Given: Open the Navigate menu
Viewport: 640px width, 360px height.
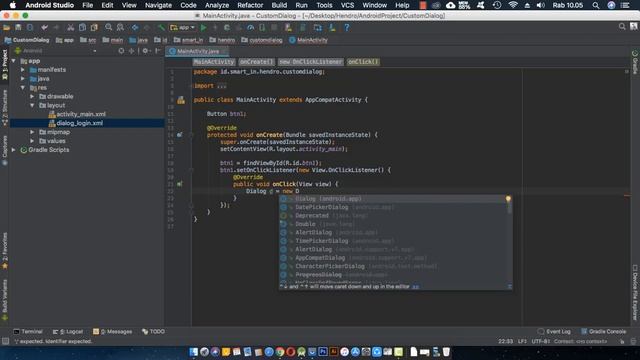Looking at the screenshot, I should (x=158, y=5).
